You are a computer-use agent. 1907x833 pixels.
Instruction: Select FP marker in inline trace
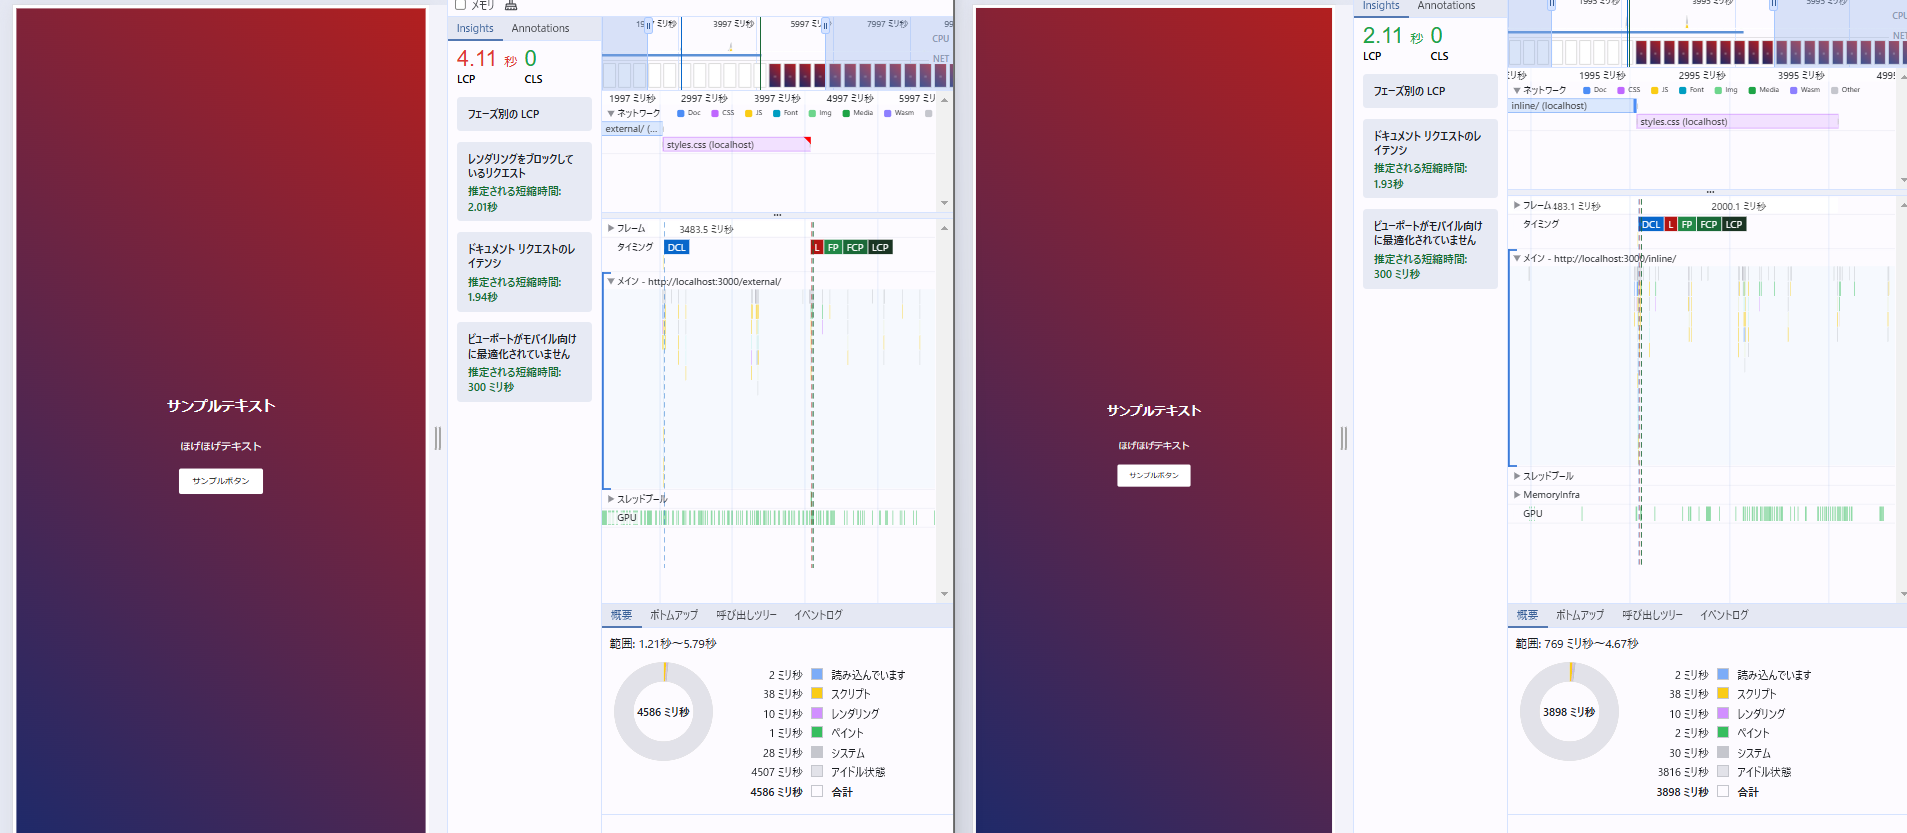1687,224
